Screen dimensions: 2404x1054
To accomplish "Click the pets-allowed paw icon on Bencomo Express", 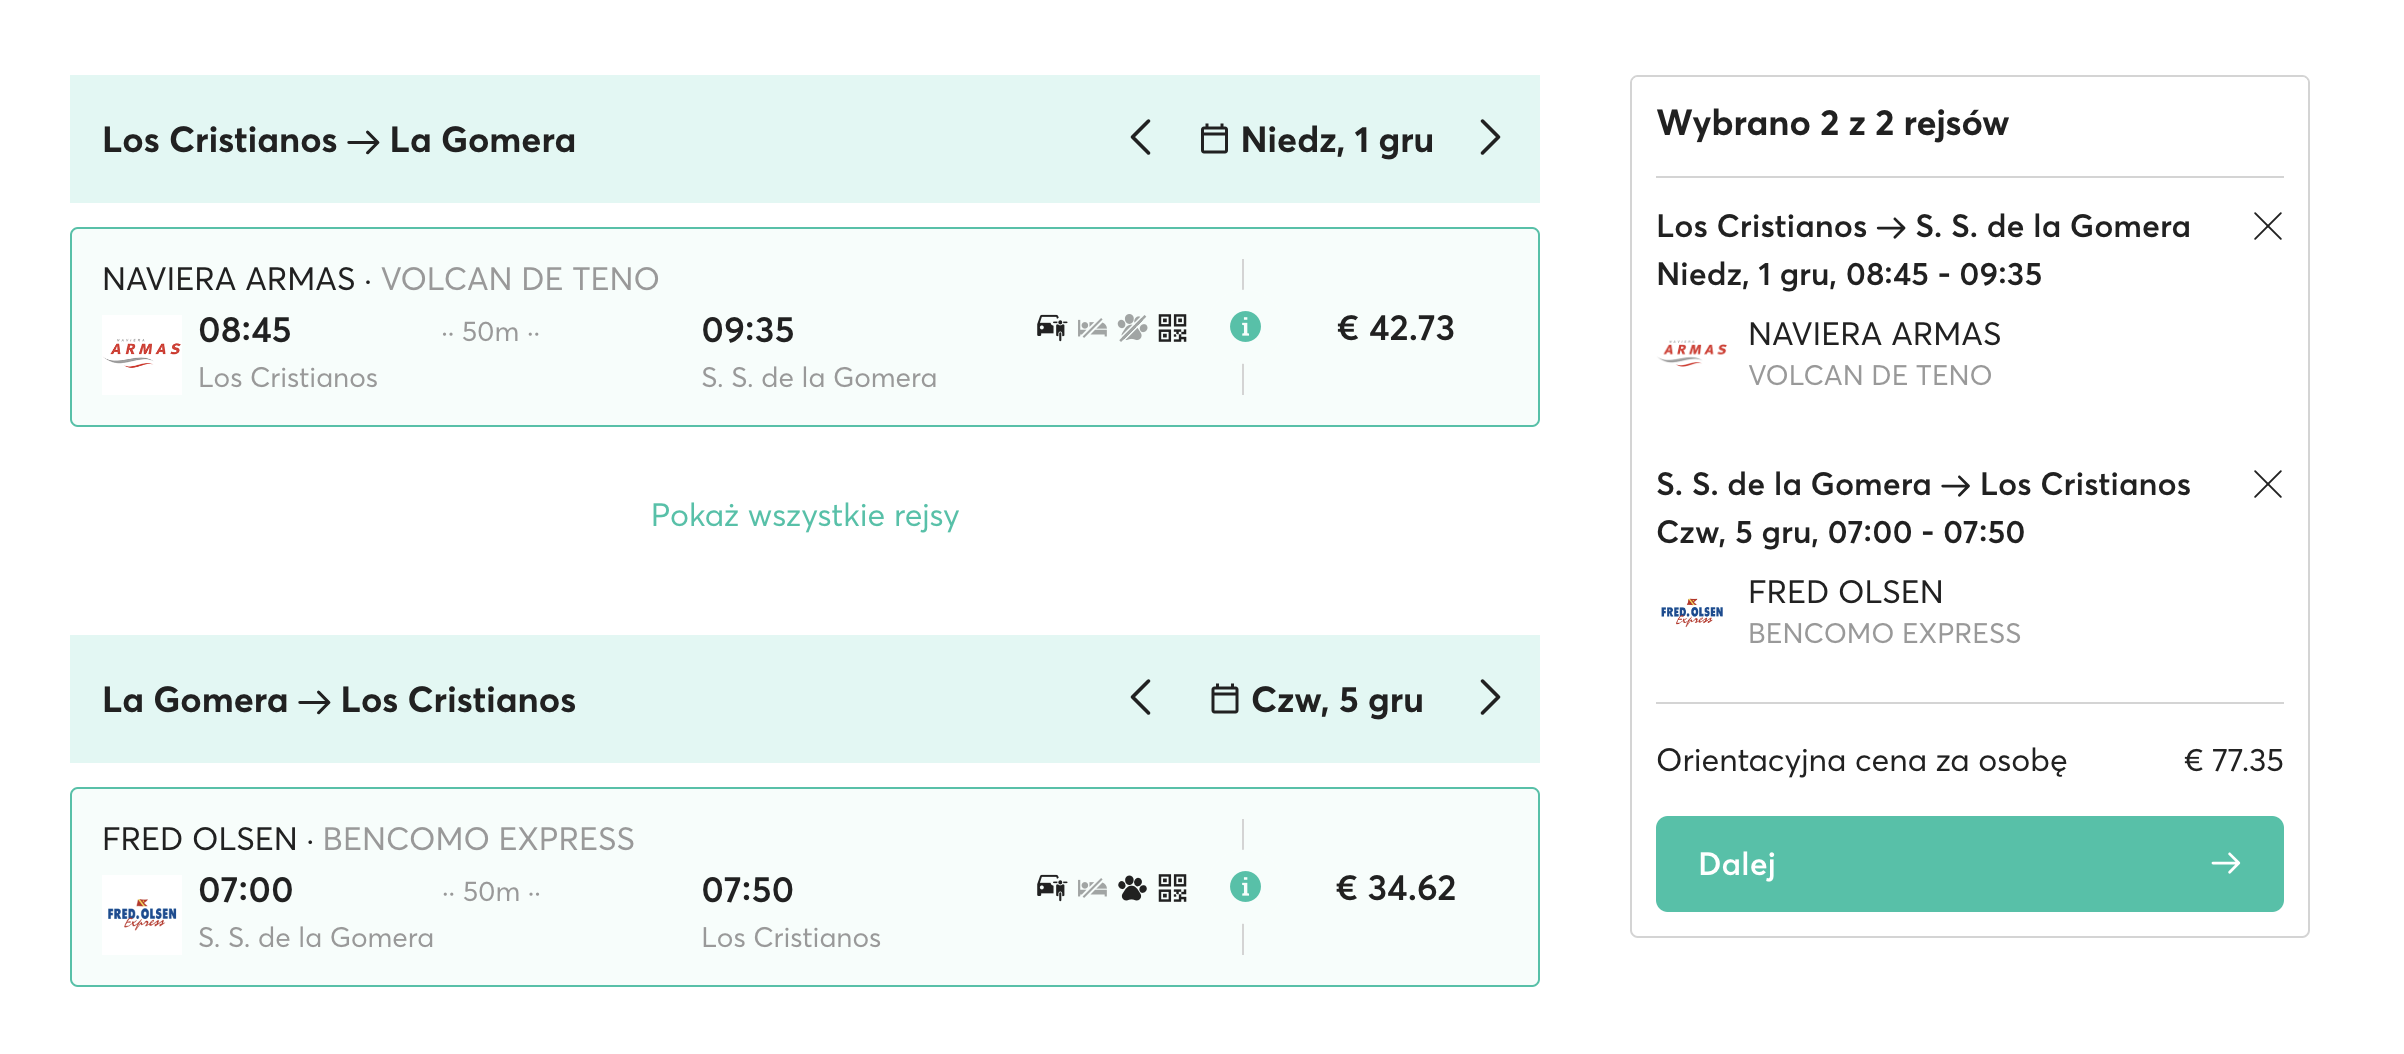I will tap(1132, 888).
